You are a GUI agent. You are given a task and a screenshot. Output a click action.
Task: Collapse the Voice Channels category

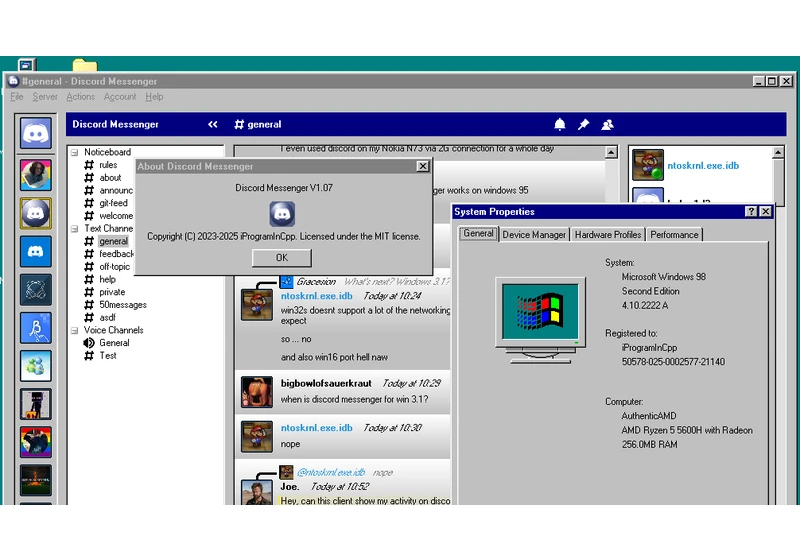tap(74, 330)
